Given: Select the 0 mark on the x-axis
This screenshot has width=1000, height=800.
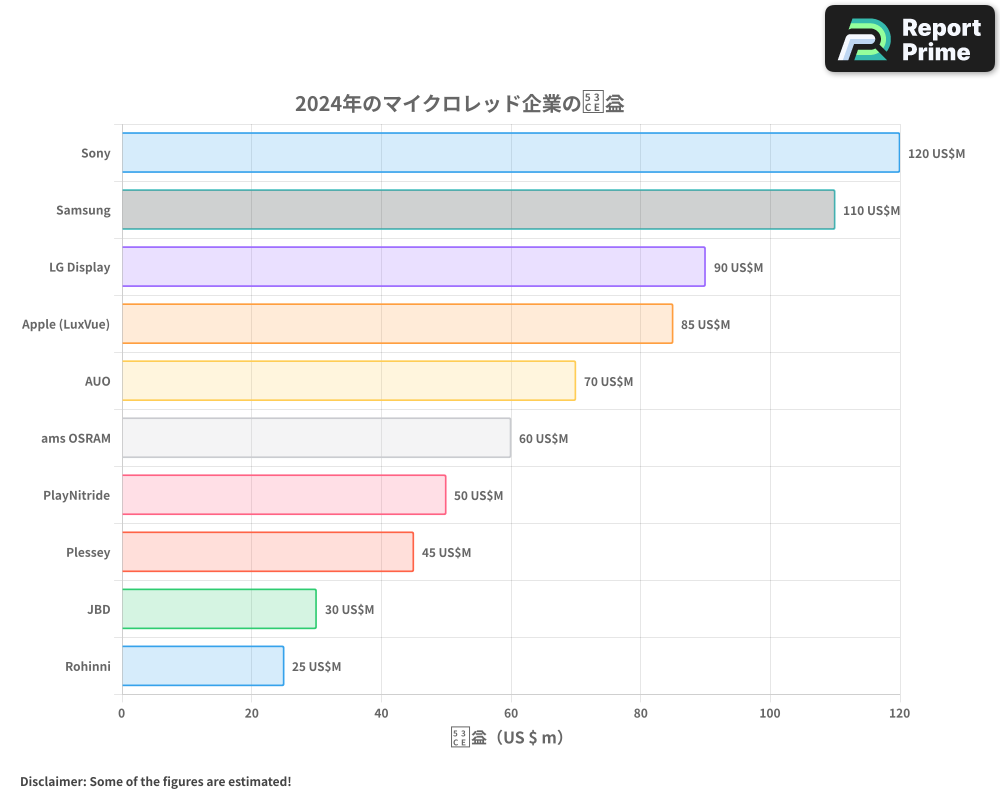Looking at the screenshot, I should pos(121,714).
